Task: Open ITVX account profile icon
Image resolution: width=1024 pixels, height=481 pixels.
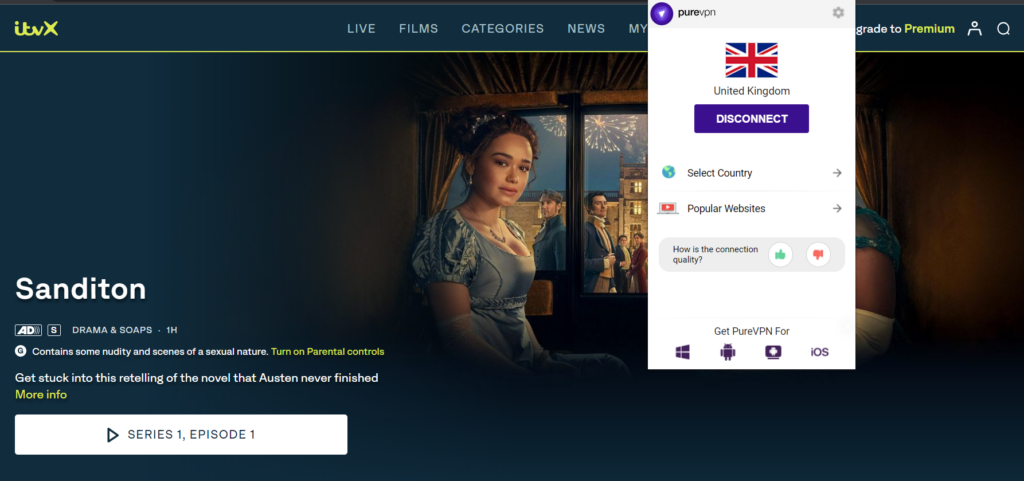Action: tap(974, 29)
